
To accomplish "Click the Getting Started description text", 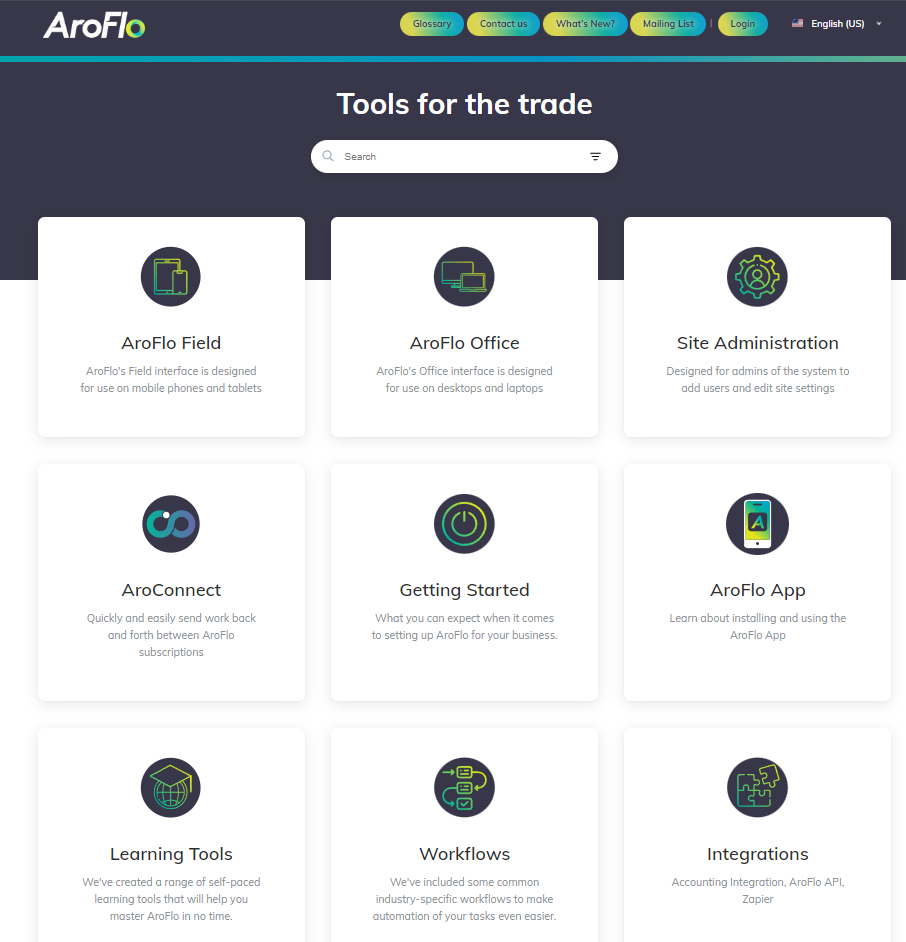I will [x=464, y=627].
